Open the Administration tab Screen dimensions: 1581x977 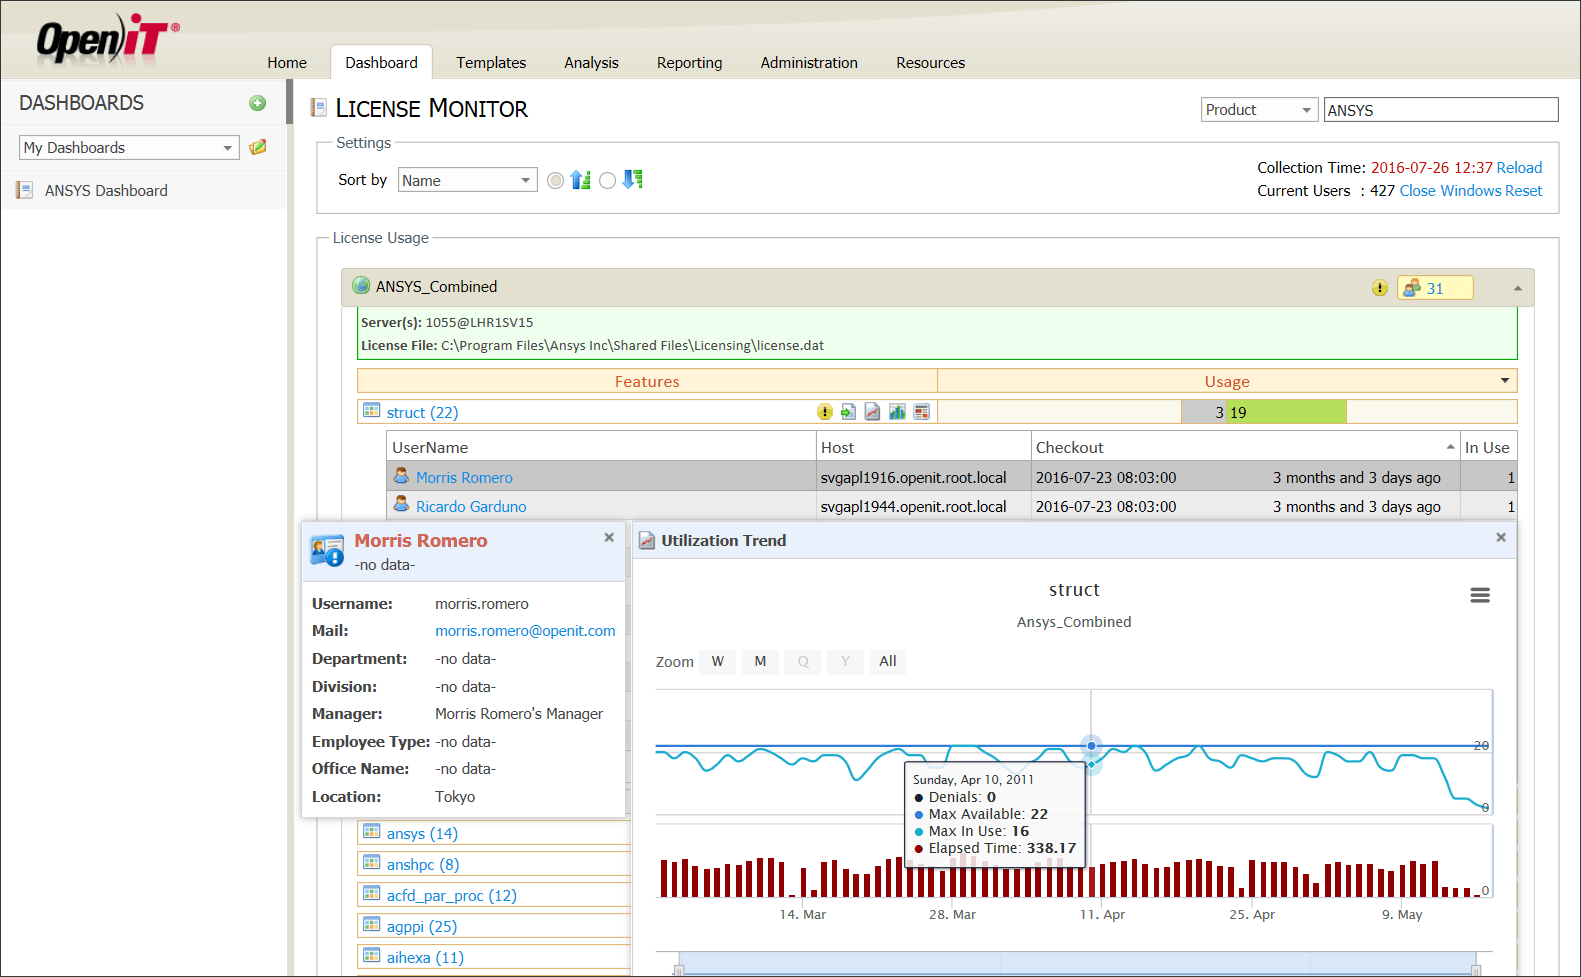[x=809, y=62]
